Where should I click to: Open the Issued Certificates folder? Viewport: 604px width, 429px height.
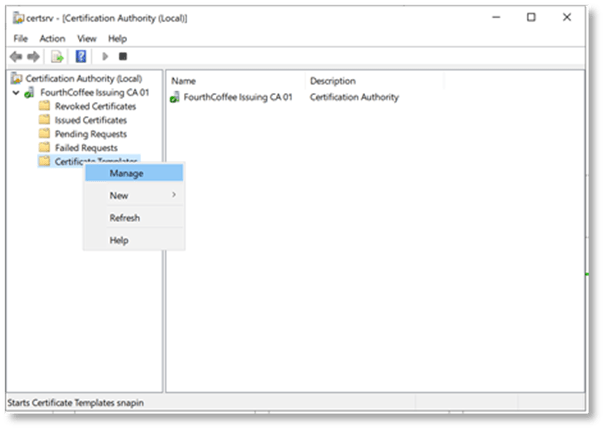(90, 120)
